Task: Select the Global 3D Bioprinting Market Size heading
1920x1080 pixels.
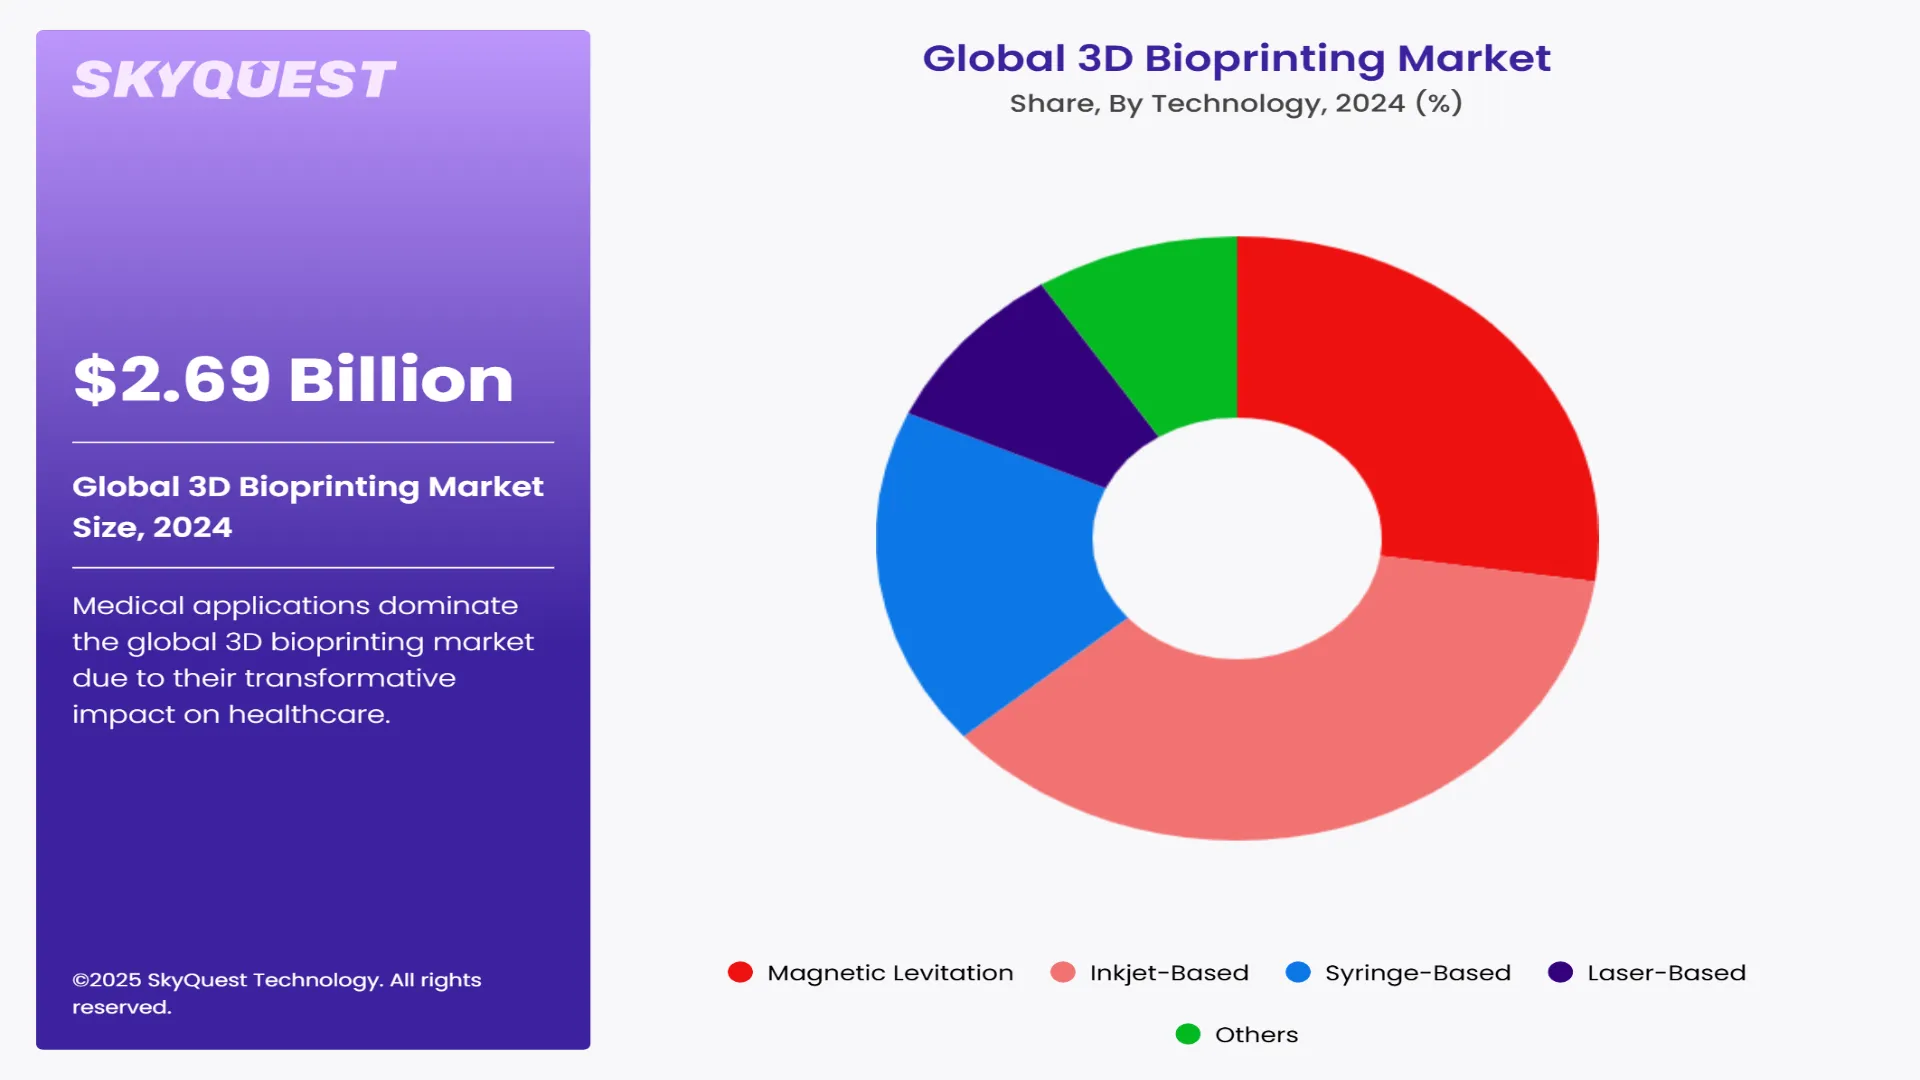Action: click(308, 506)
